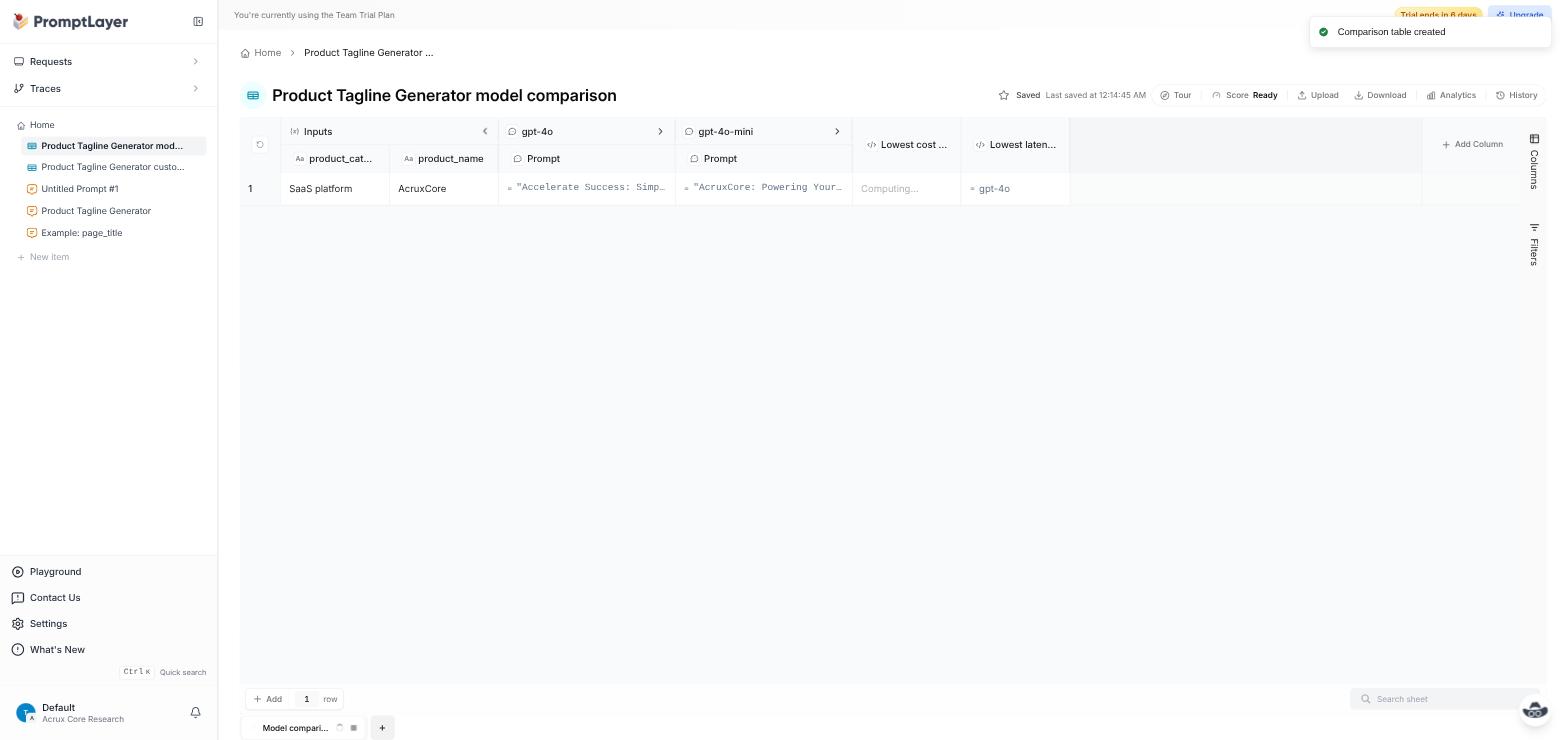Click the gpt-4o-mini column header label
Image resolution: width=1568 pixels, height=740 pixels.
[726, 132]
